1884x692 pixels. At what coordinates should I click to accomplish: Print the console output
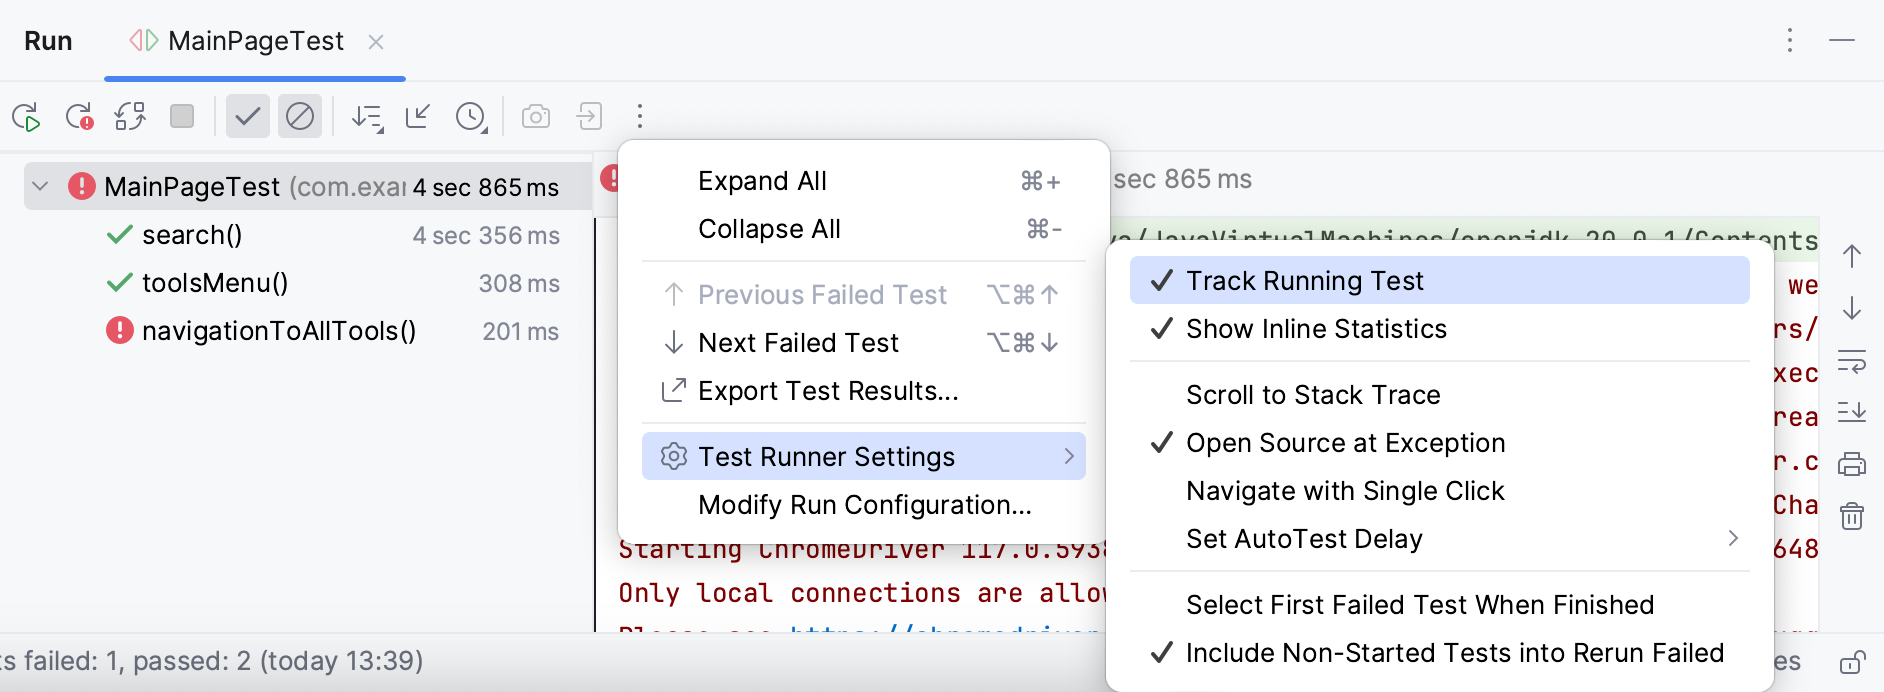point(1852,464)
